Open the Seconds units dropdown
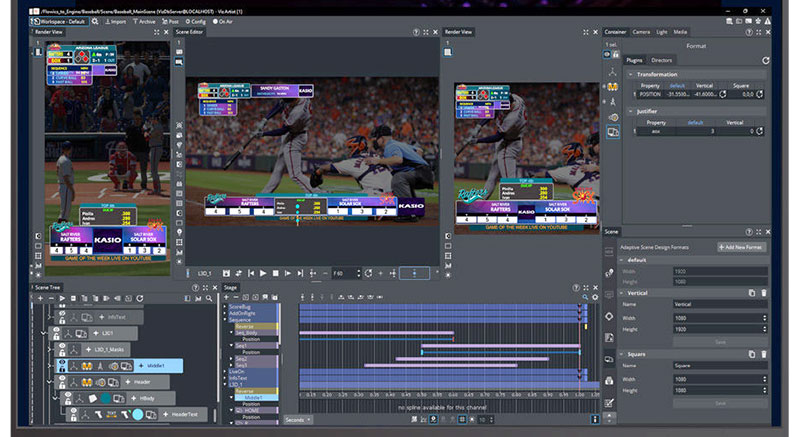 tap(298, 419)
